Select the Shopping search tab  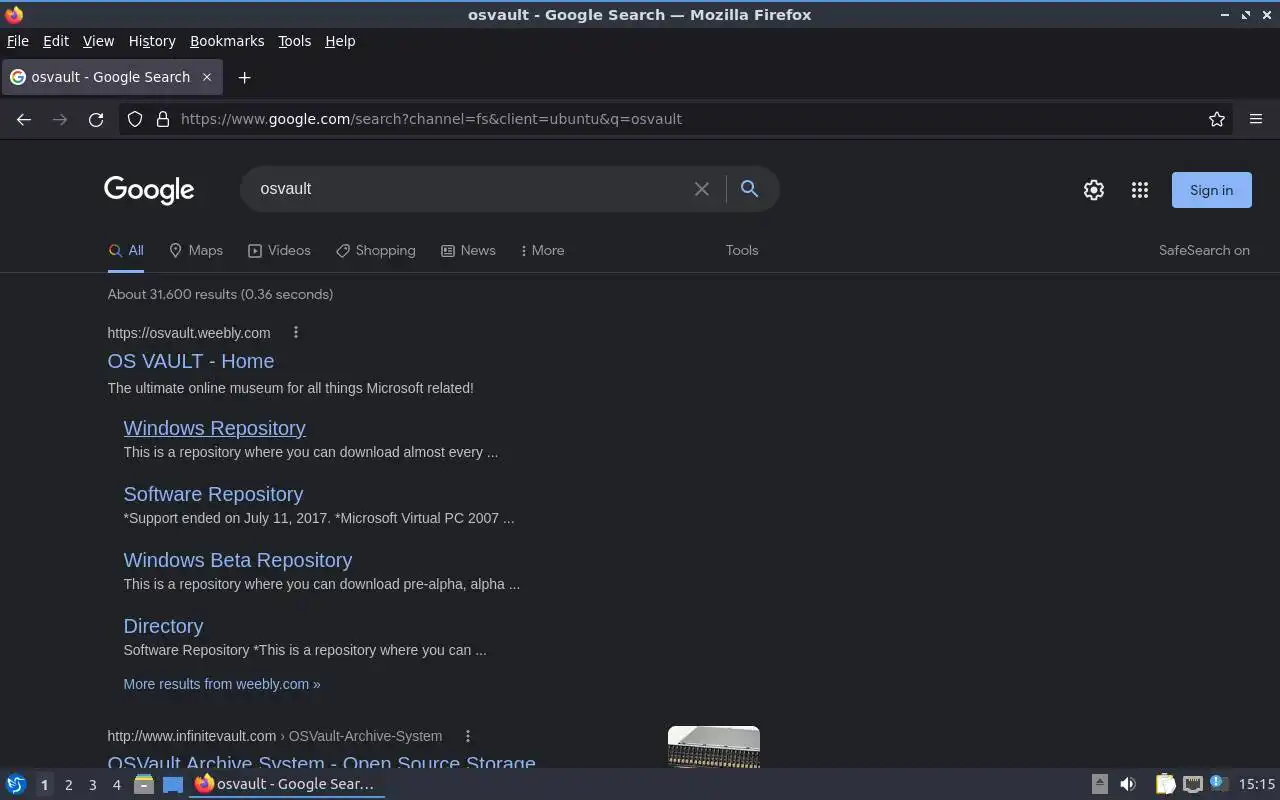coord(375,251)
